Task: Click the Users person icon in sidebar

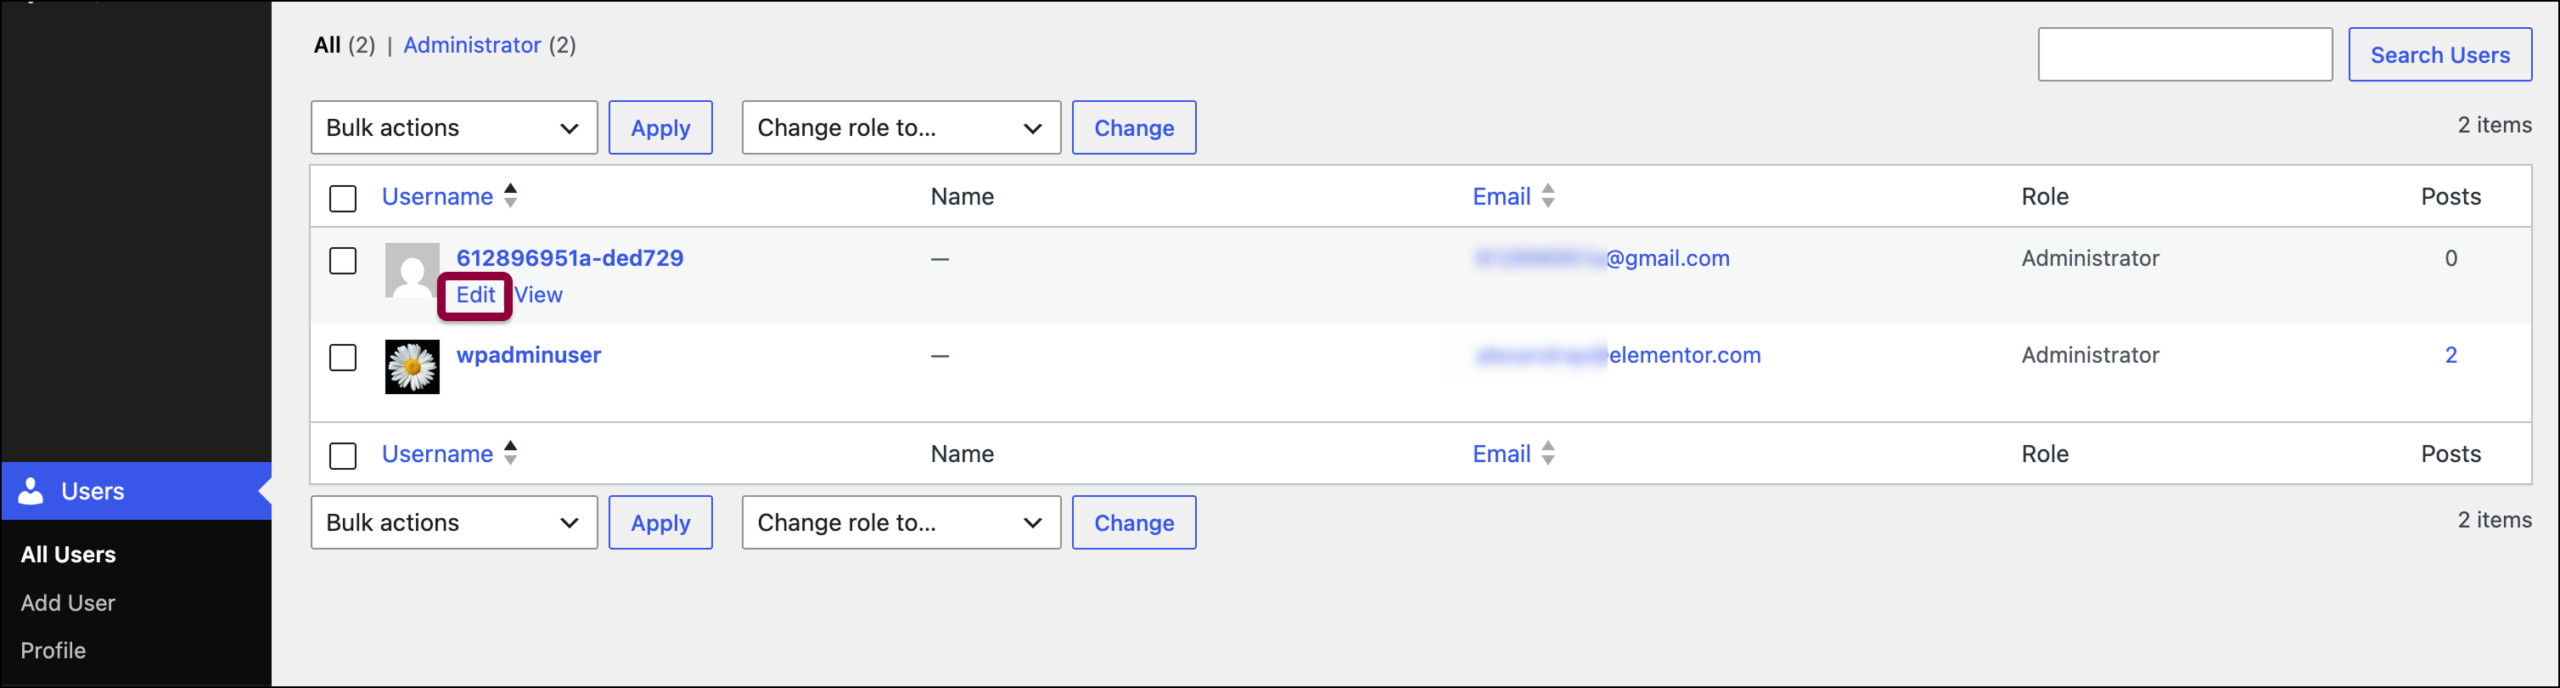Action: point(31,491)
